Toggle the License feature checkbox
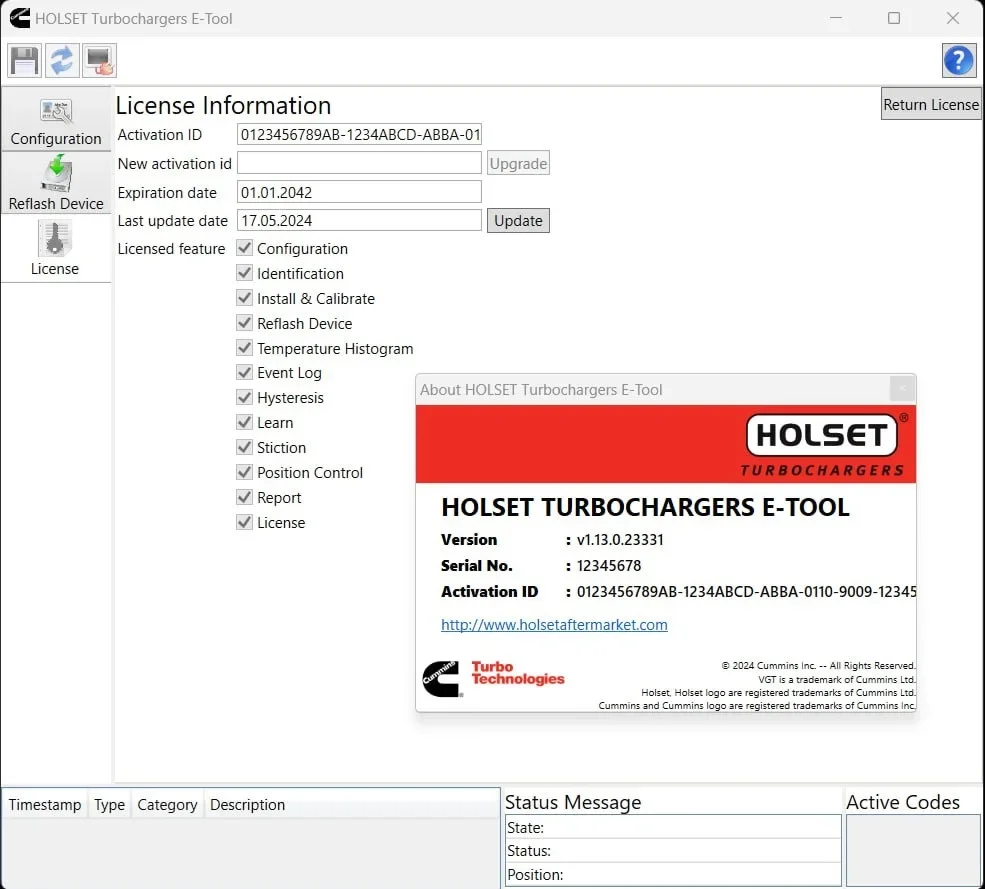Viewport: 985px width, 889px height. (244, 522)
